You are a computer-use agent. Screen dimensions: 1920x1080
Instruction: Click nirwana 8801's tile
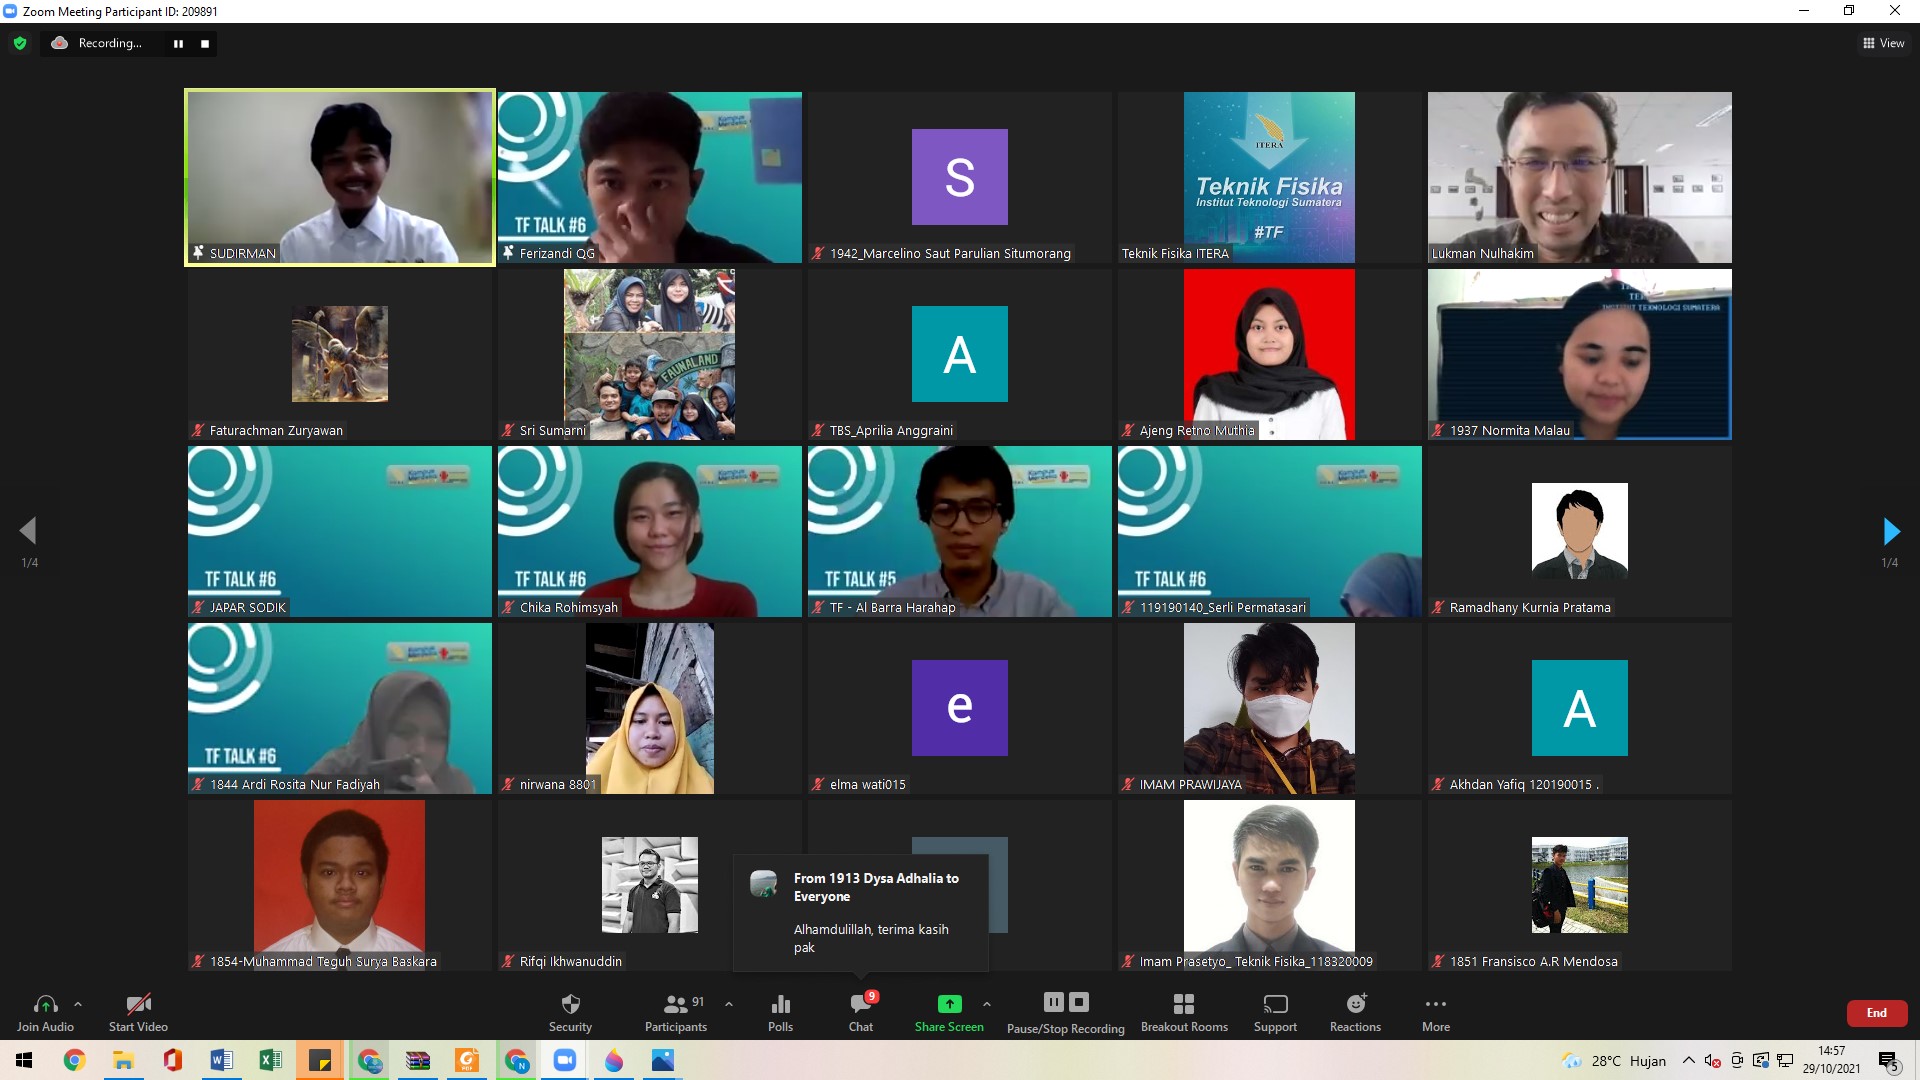(650, 708)
